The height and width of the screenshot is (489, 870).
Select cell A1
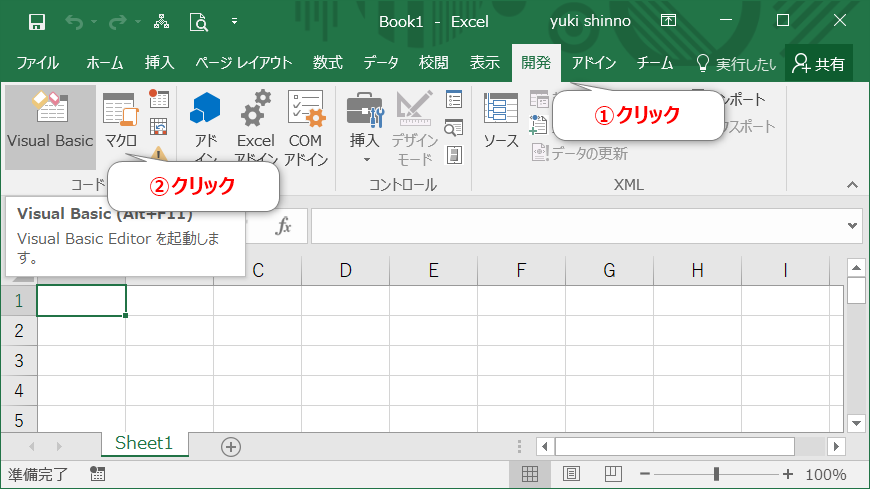[x=82, y=301]
